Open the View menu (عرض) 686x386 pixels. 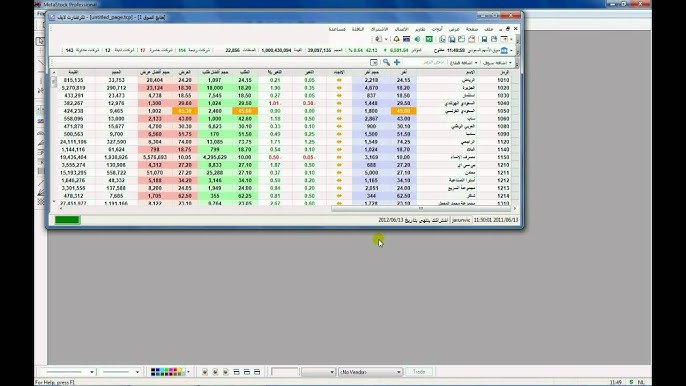pyautogui.click(x=454, y=29)
